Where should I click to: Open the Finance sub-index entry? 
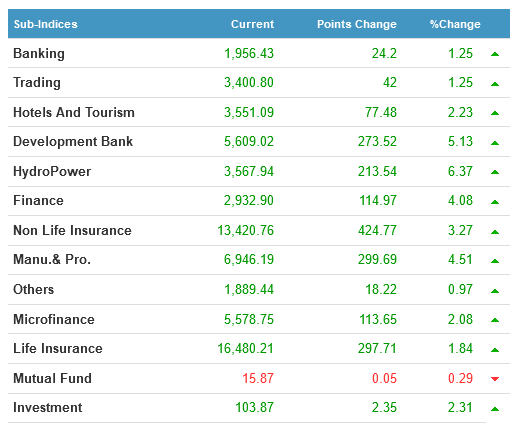(x=38, y=200)
